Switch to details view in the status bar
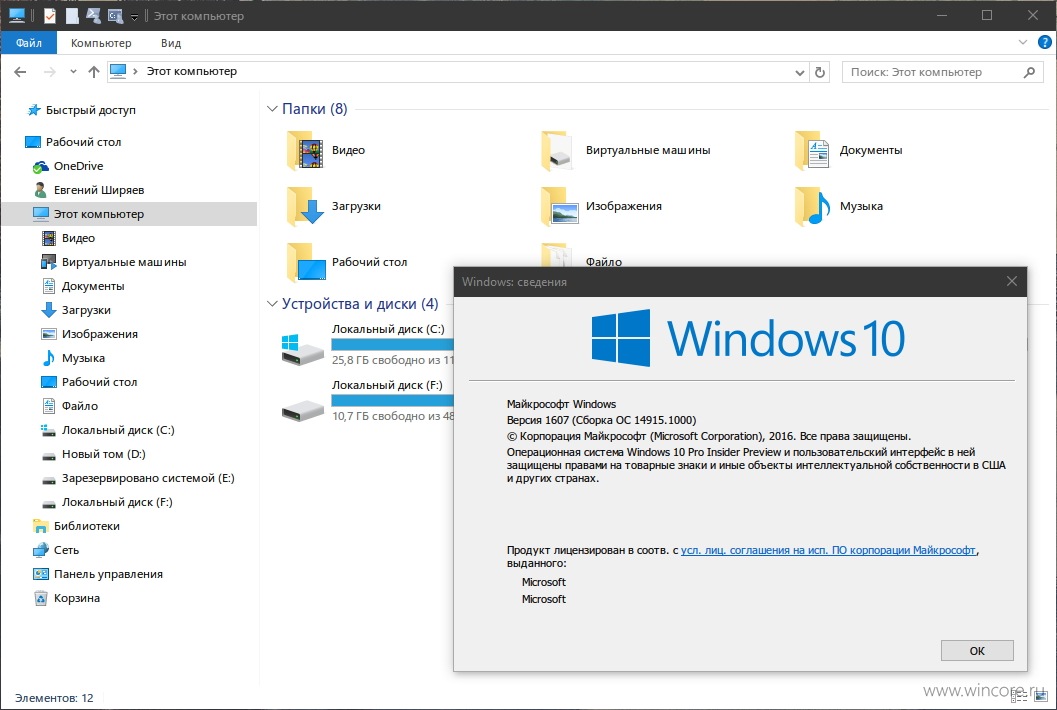 click(x=1020, y=697)
